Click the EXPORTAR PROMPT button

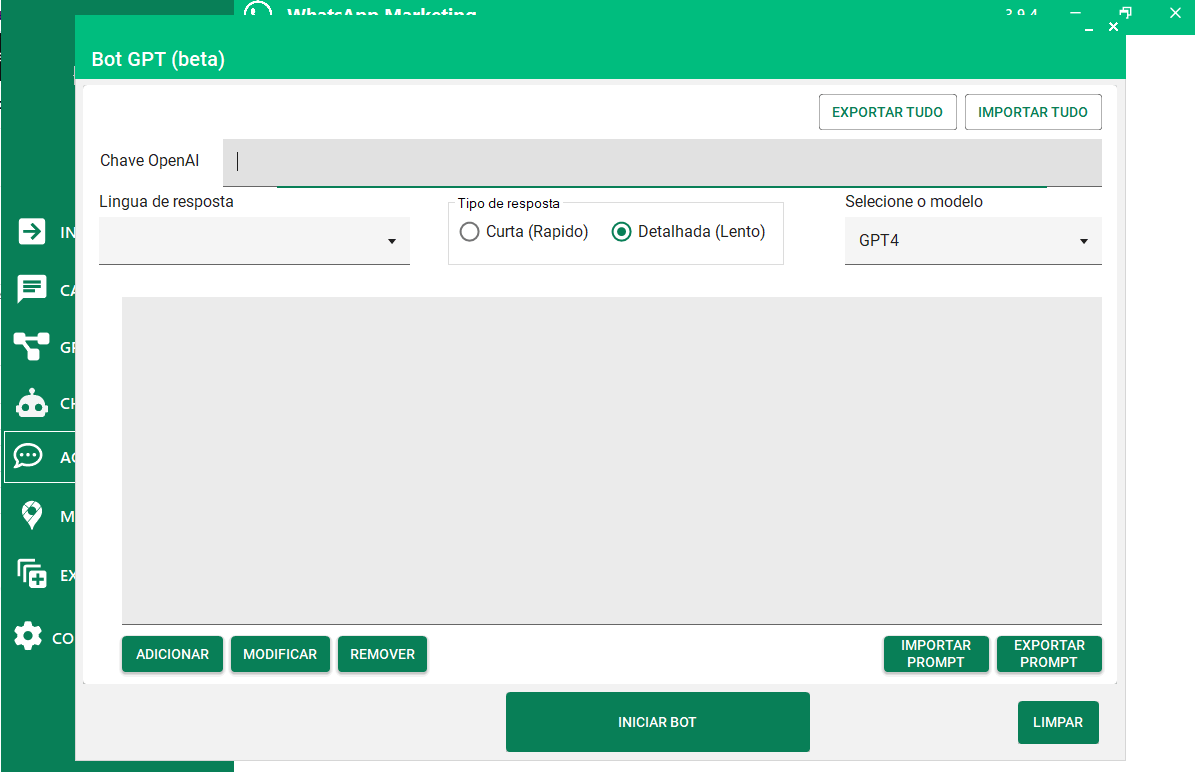coord(1049,654)
